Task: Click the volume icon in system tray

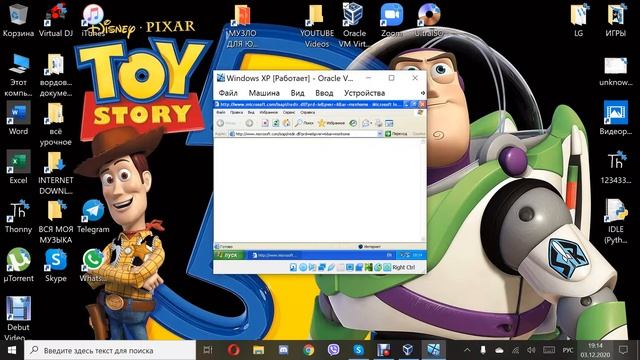Action: coord(531,350)
